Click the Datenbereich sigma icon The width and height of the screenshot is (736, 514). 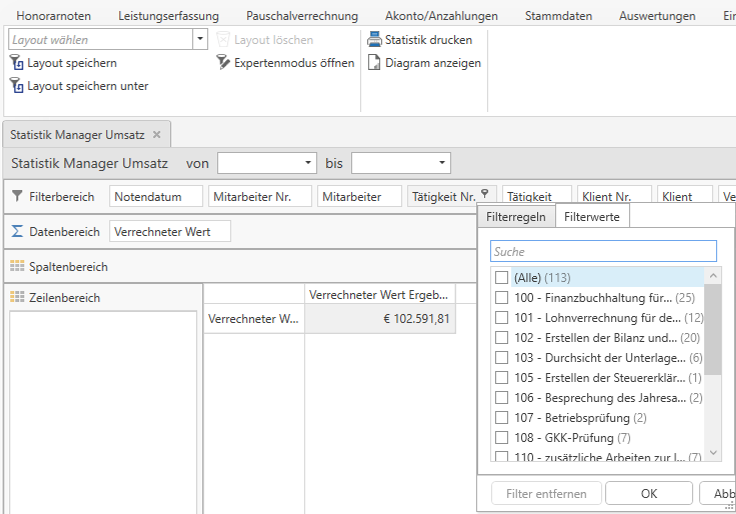tap(17, 231)
